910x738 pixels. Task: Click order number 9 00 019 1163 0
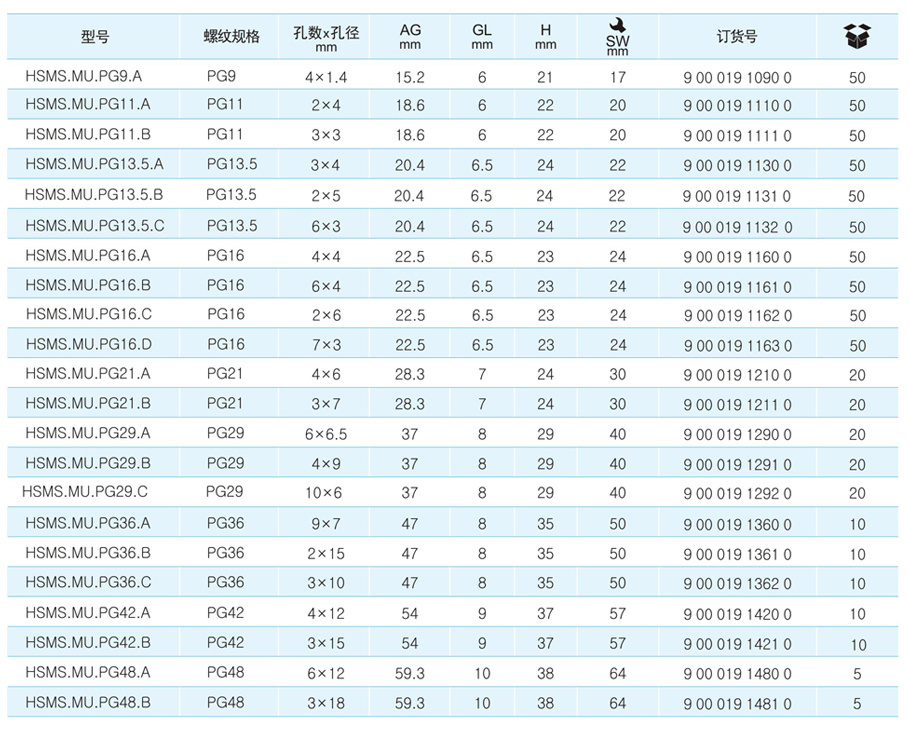coord(738,346)
